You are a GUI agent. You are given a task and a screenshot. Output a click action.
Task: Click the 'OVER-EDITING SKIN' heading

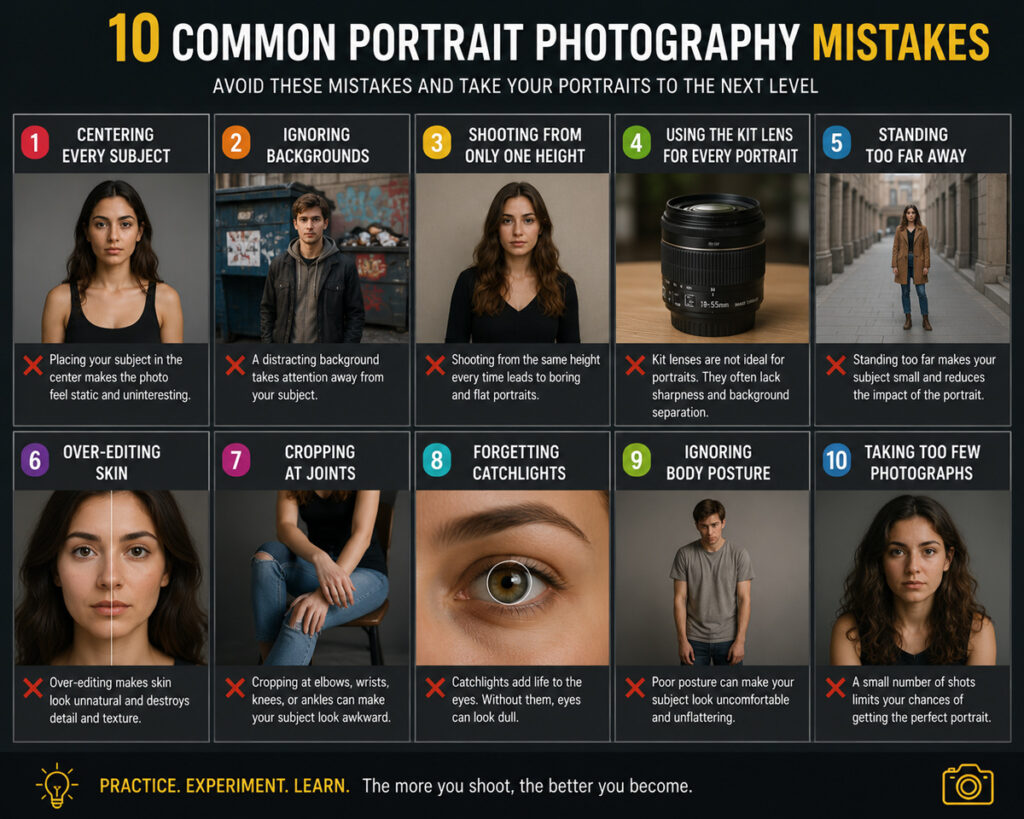[112, 462]
